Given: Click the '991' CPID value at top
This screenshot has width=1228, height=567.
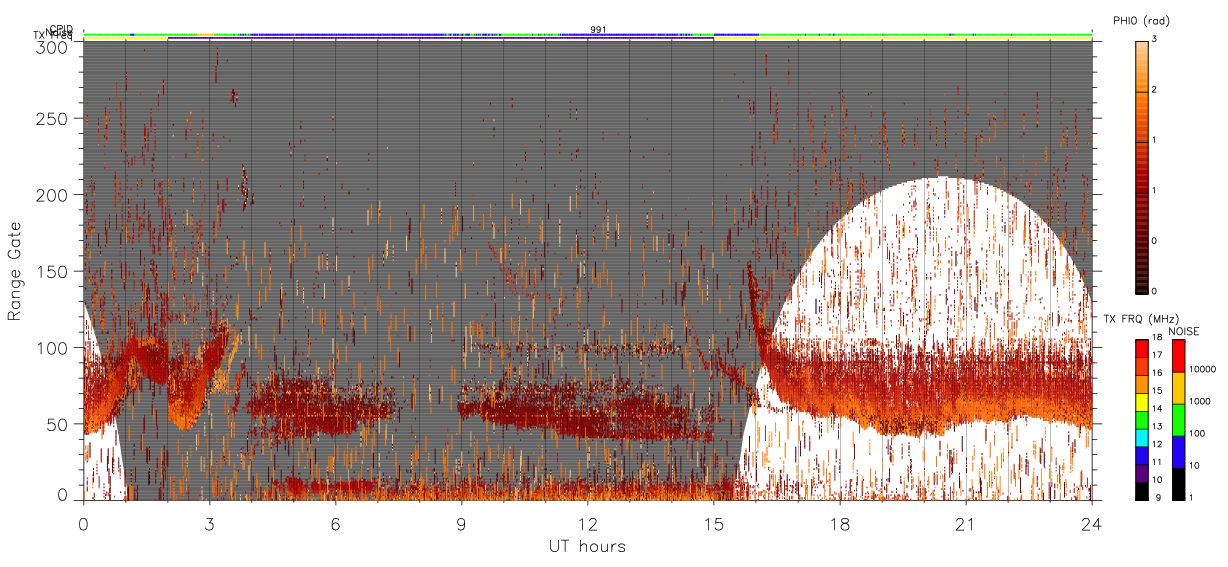Looking at the screenshot, I should pyautogui.click(x=599, y=30).
